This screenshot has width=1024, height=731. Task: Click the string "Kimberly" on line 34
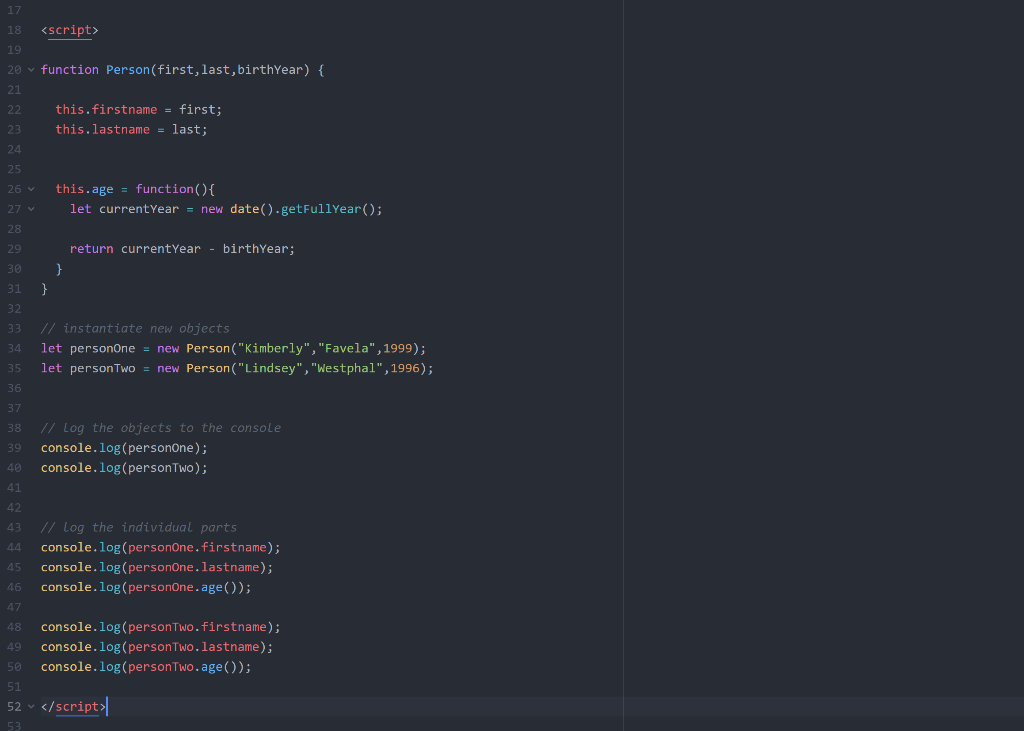click(x=274, y=348)
